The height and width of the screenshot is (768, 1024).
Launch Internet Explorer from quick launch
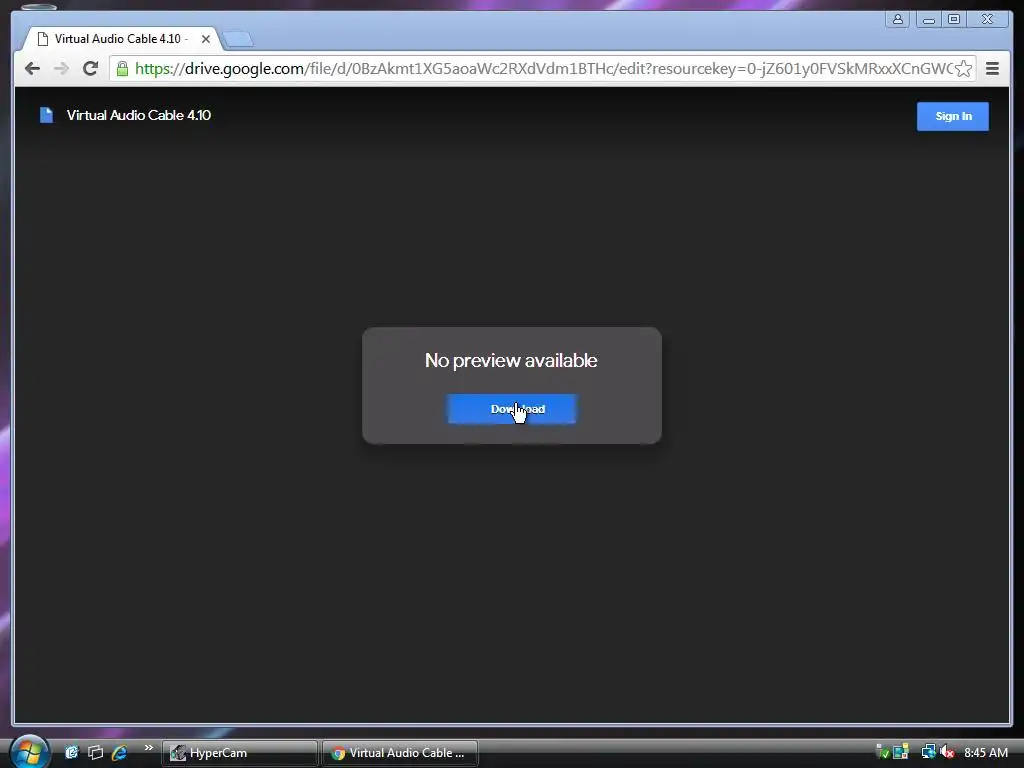point(119,752)
